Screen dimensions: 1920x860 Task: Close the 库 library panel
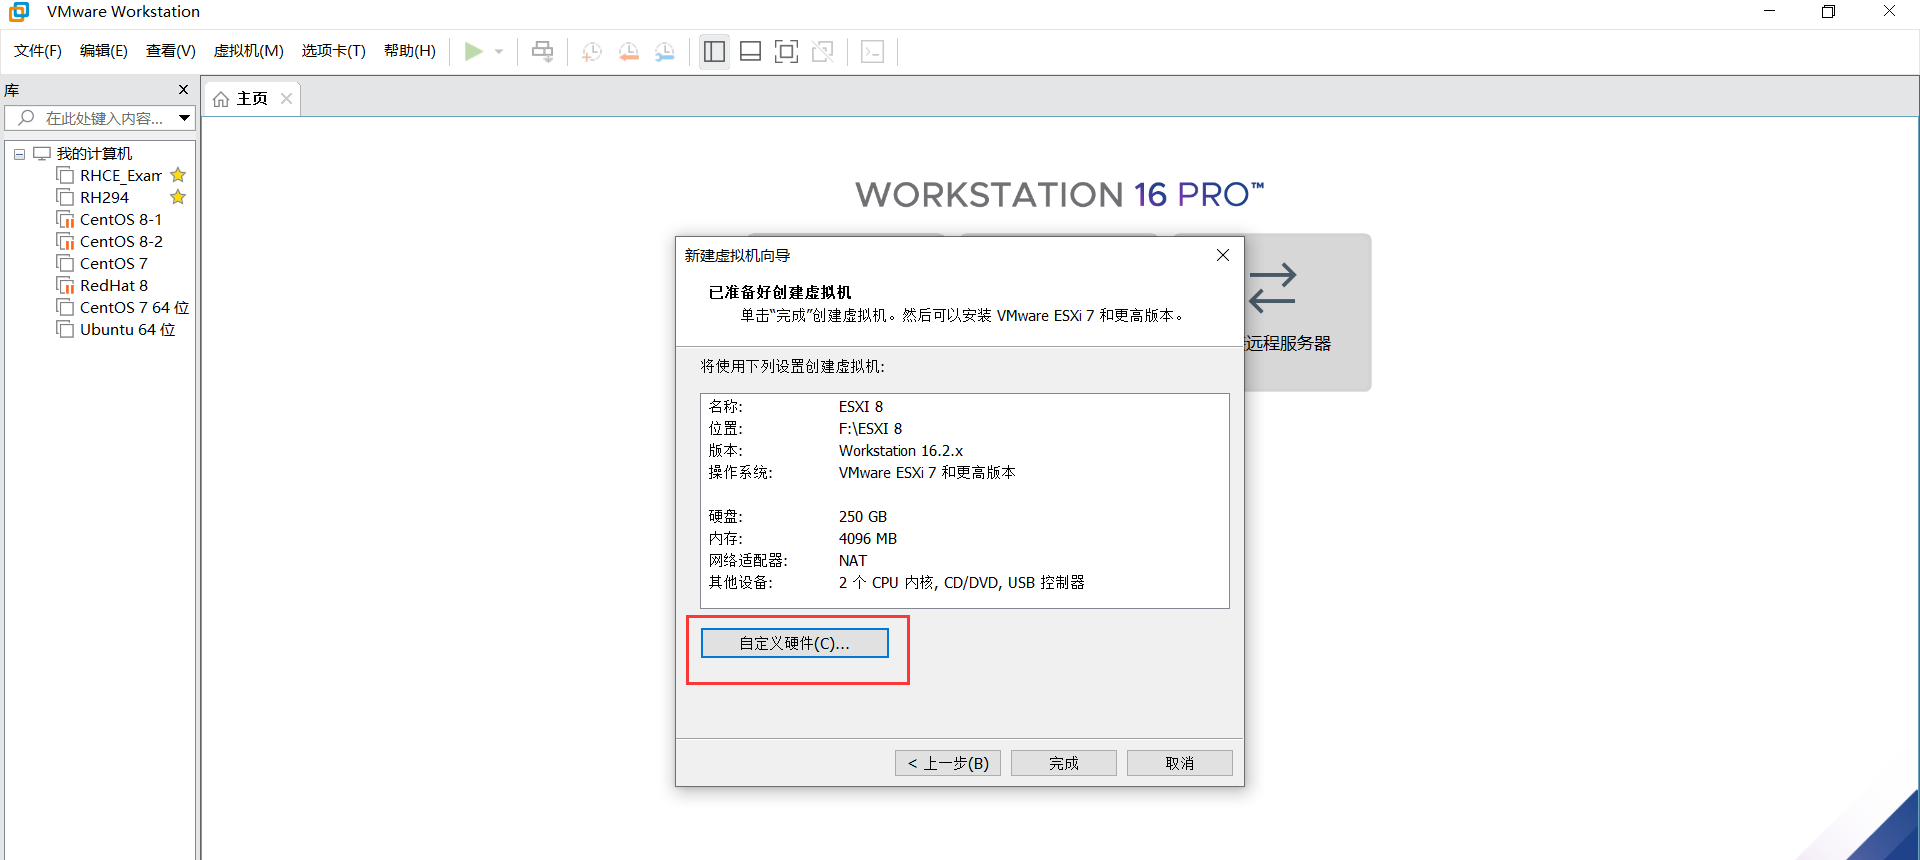(183, 90)
